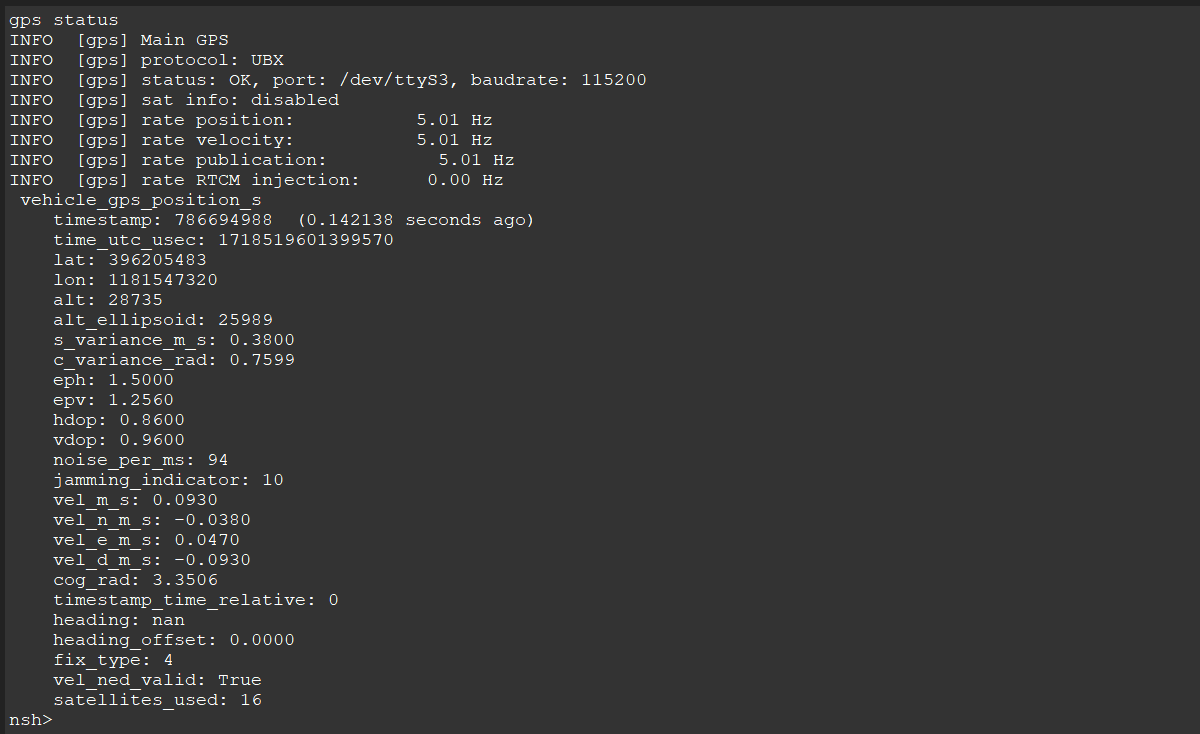Click the "gps status" command line
This screenshot has width=1200, height=734.
click(x=64, y=20)
